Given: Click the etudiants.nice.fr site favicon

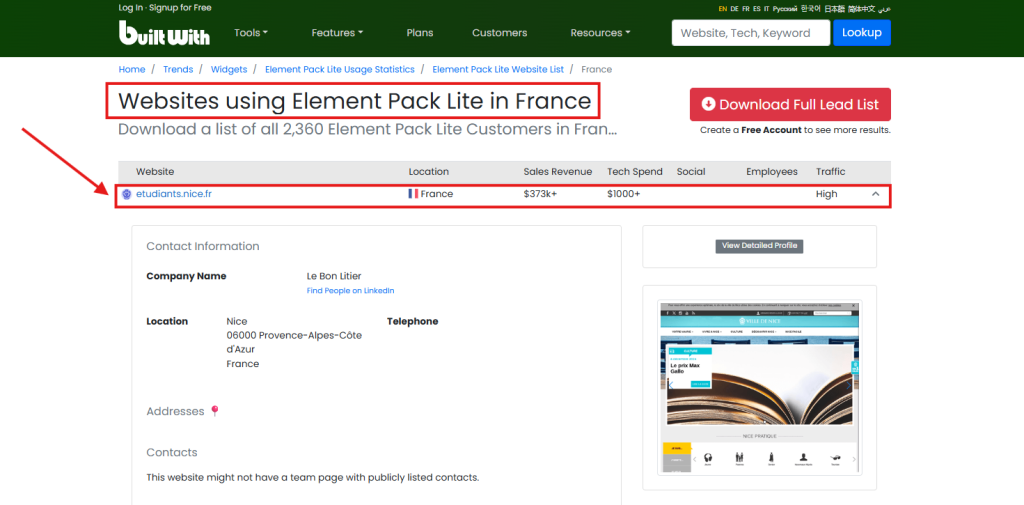Looking at the screenshot, I should coord(127,194).
